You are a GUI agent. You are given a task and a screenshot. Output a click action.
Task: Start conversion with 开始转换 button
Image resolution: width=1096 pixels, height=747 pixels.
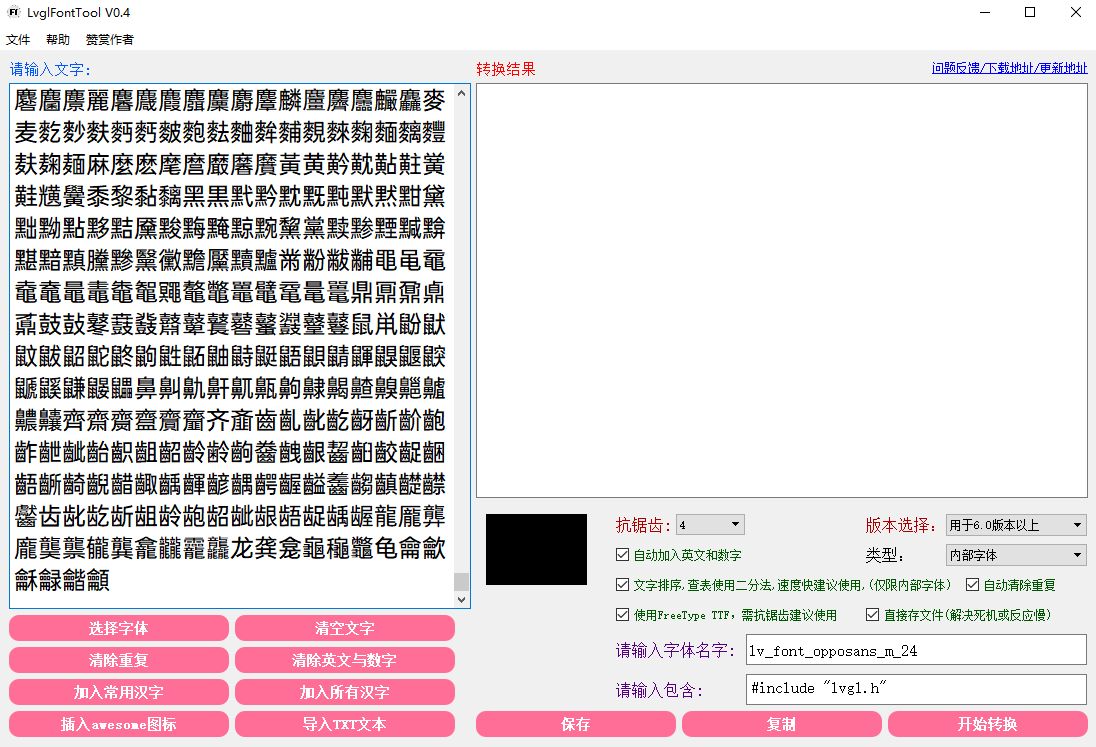tap(987, 724)
